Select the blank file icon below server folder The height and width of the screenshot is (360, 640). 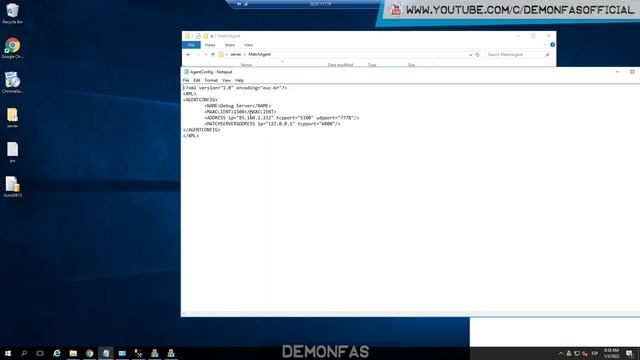[12, 152]
